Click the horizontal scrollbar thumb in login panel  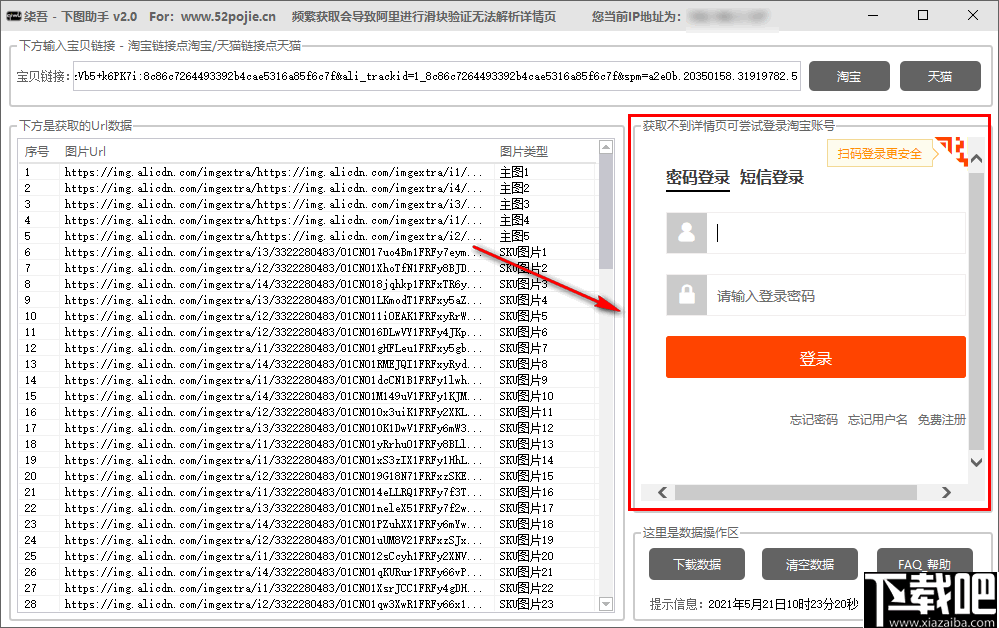(x=796, y=492)
